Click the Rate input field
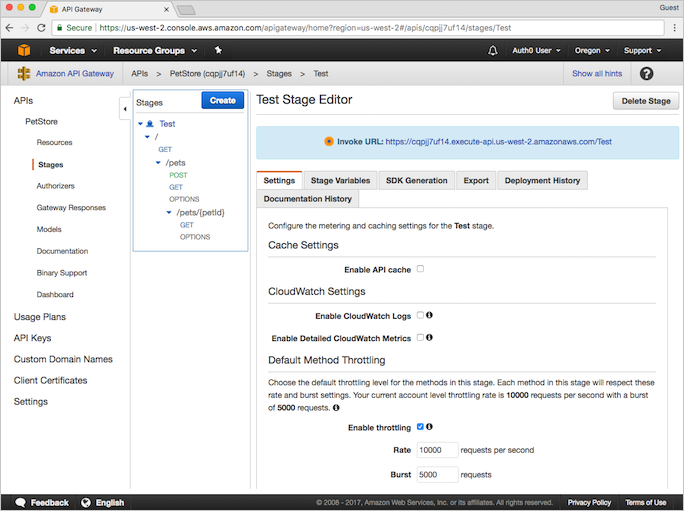 click(x=437, y=450)
